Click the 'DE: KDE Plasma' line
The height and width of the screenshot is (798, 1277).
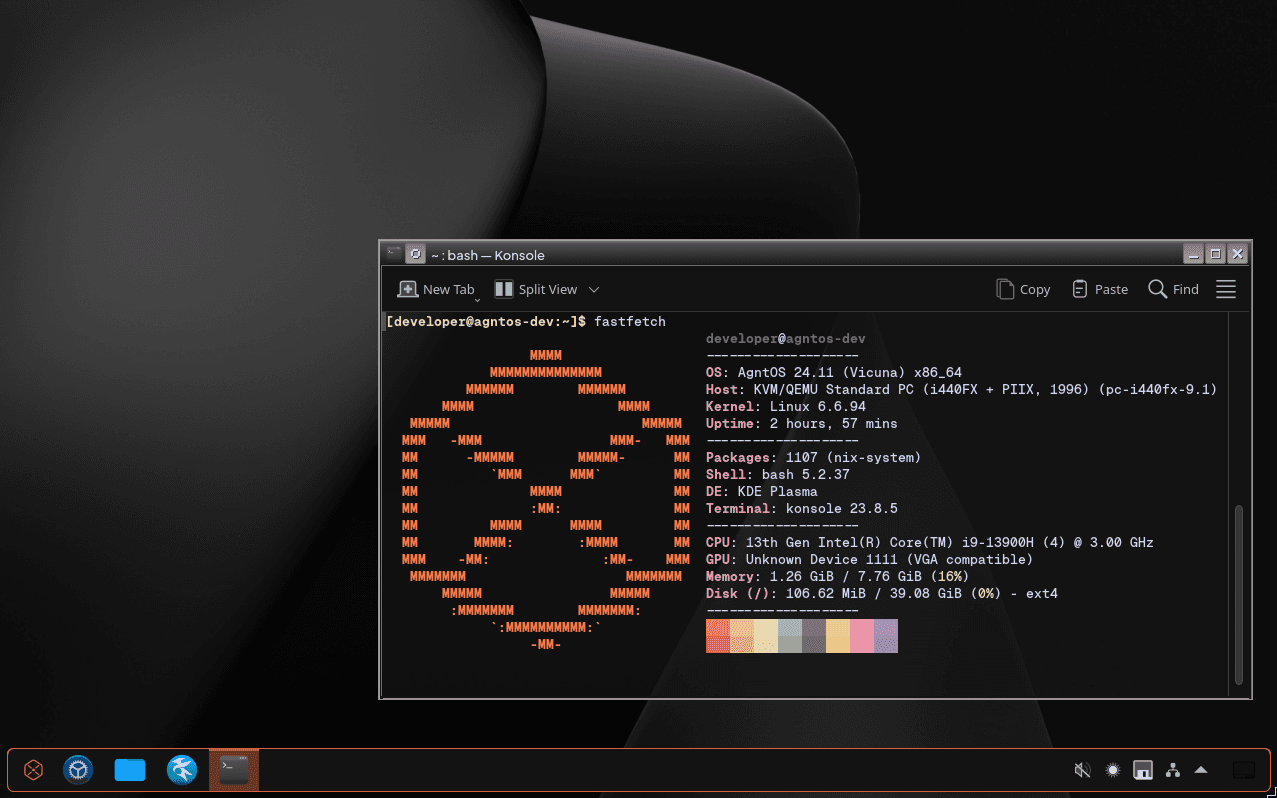click(x=762, y=491)
